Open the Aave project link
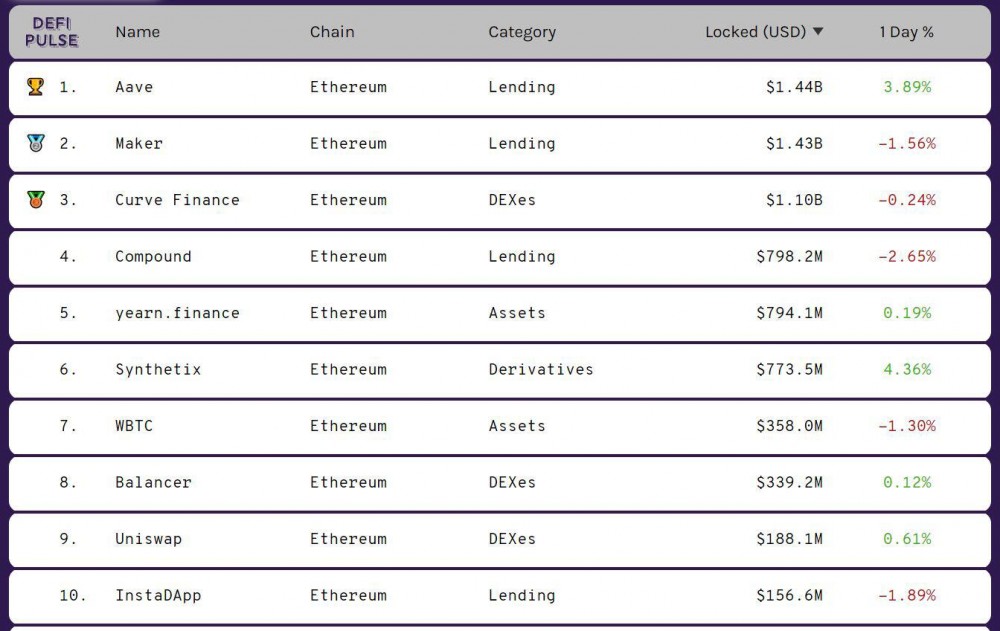Image resolution: width=1000 pixels, height=631 pixels. pyautogui.click(x=134, y=87)
